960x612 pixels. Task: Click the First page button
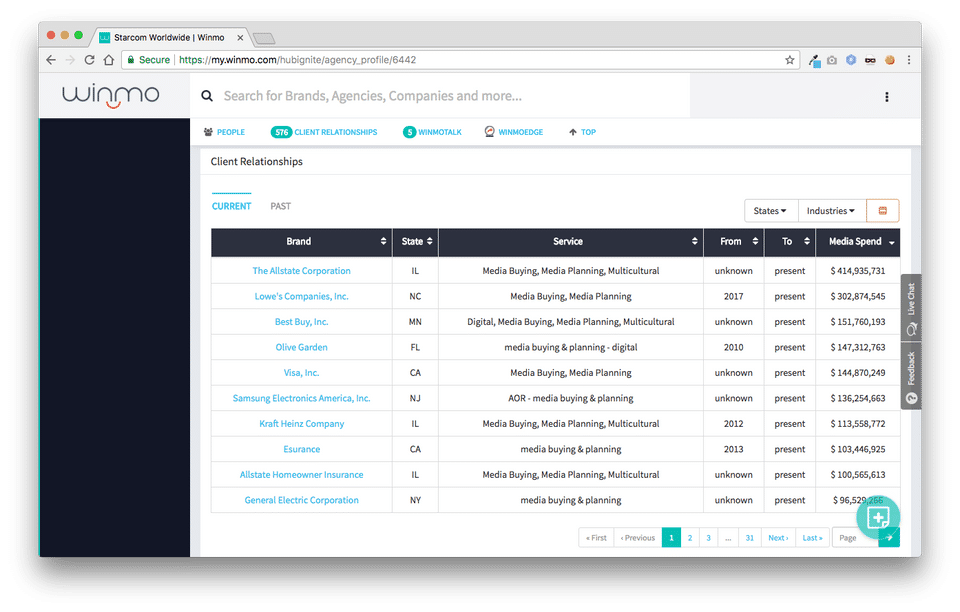596,537
